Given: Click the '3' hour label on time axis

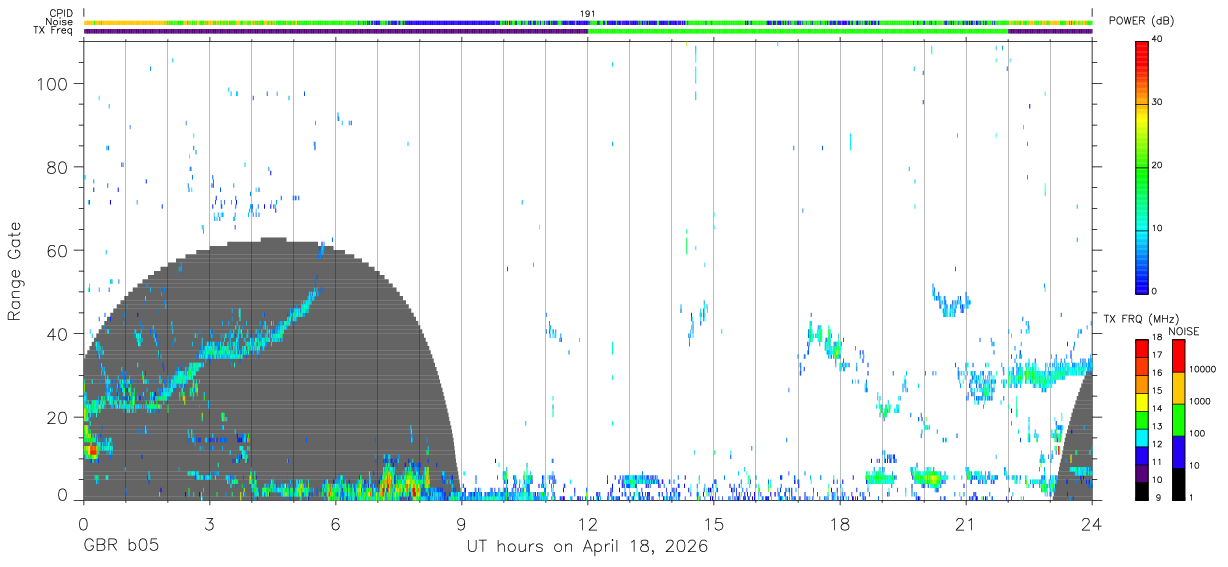Looking at the screenshot, I should (209, 524).
